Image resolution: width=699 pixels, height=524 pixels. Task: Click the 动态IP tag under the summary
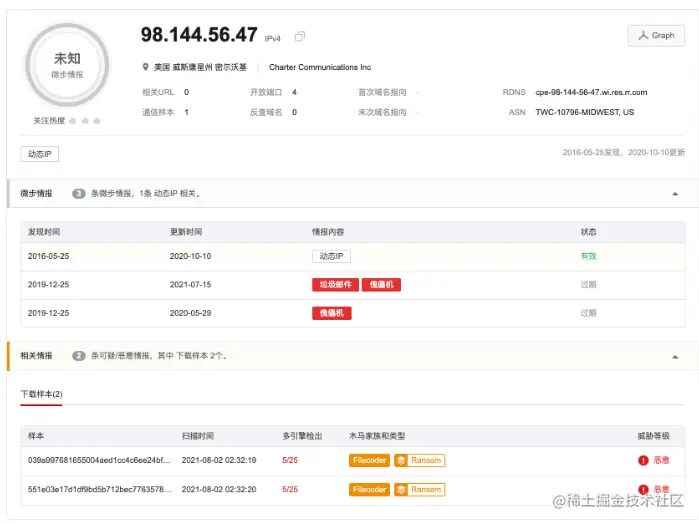[40, 154]
